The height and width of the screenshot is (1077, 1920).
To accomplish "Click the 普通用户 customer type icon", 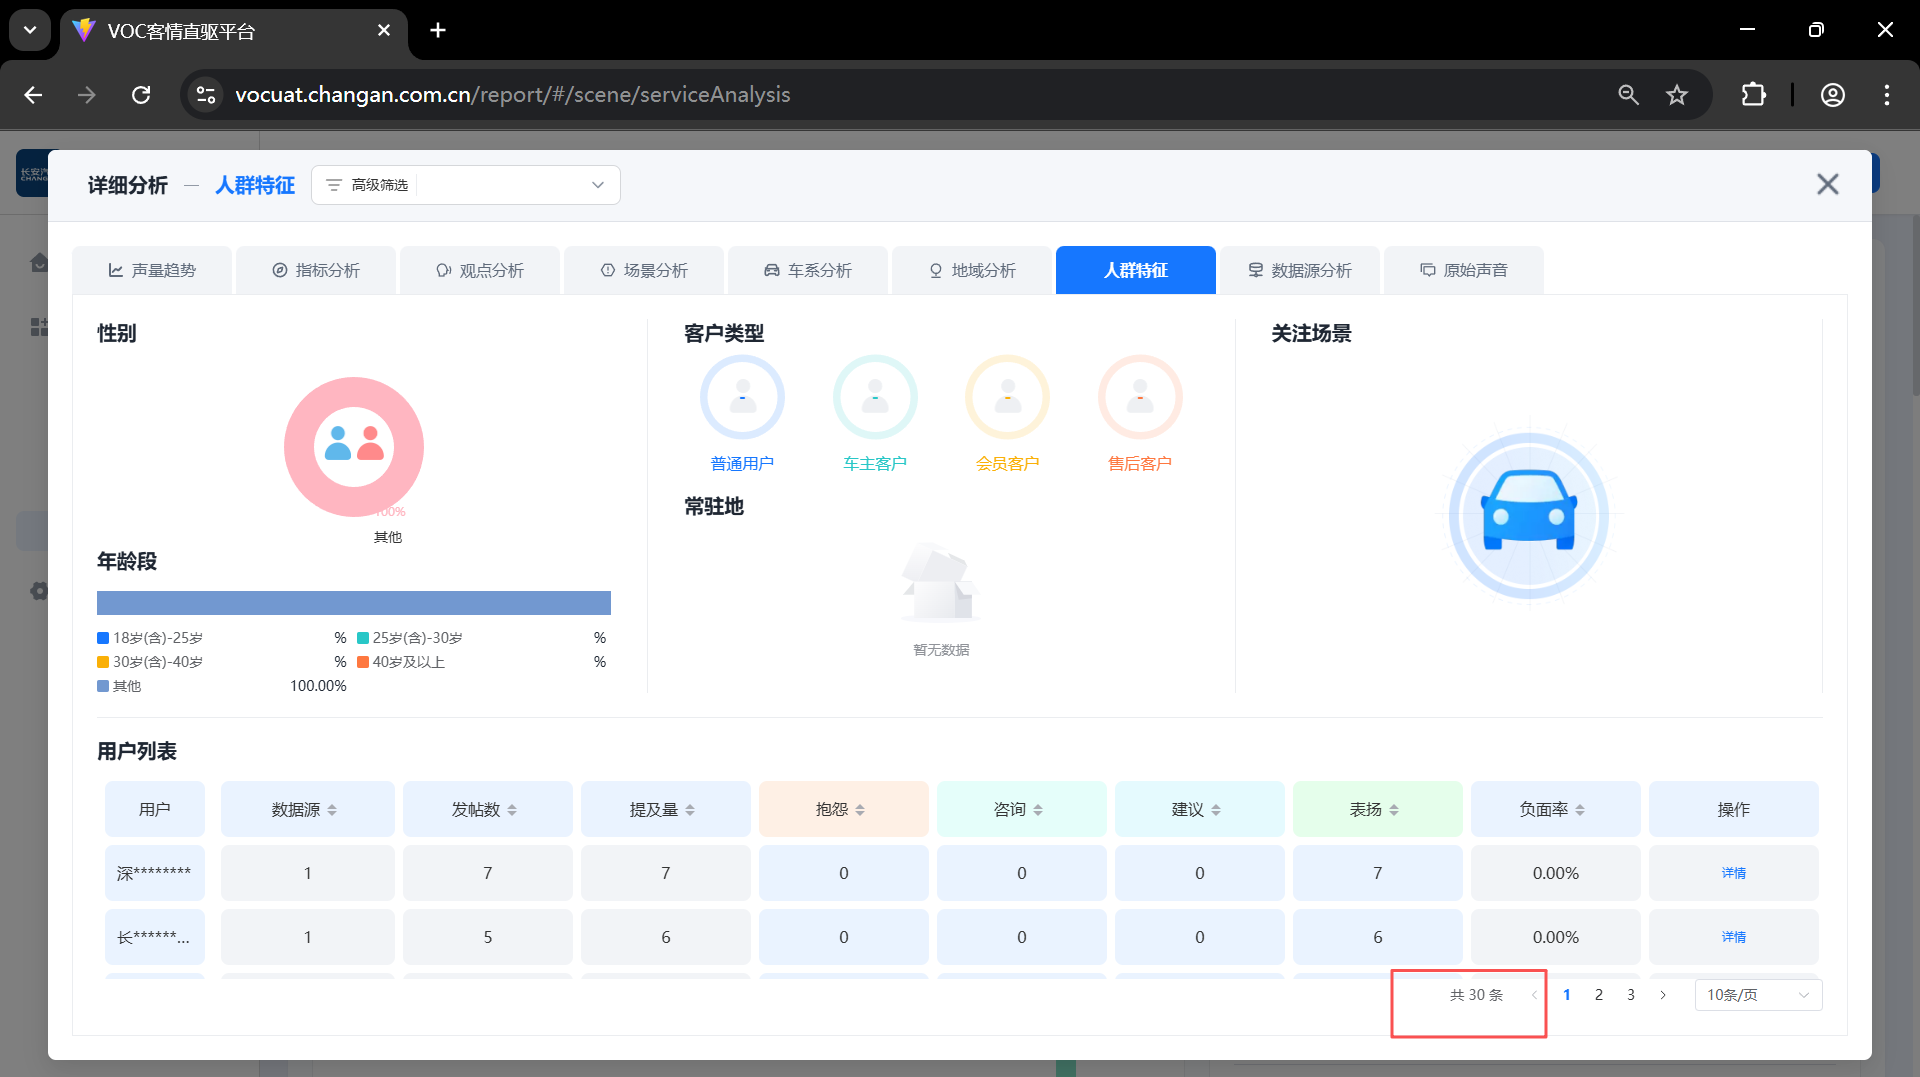I will (x=742, y=398).
